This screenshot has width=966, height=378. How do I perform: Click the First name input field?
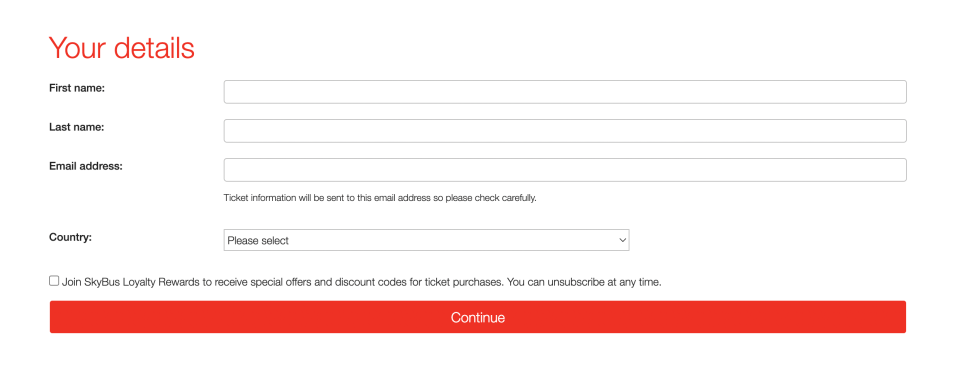click(565, 92)
